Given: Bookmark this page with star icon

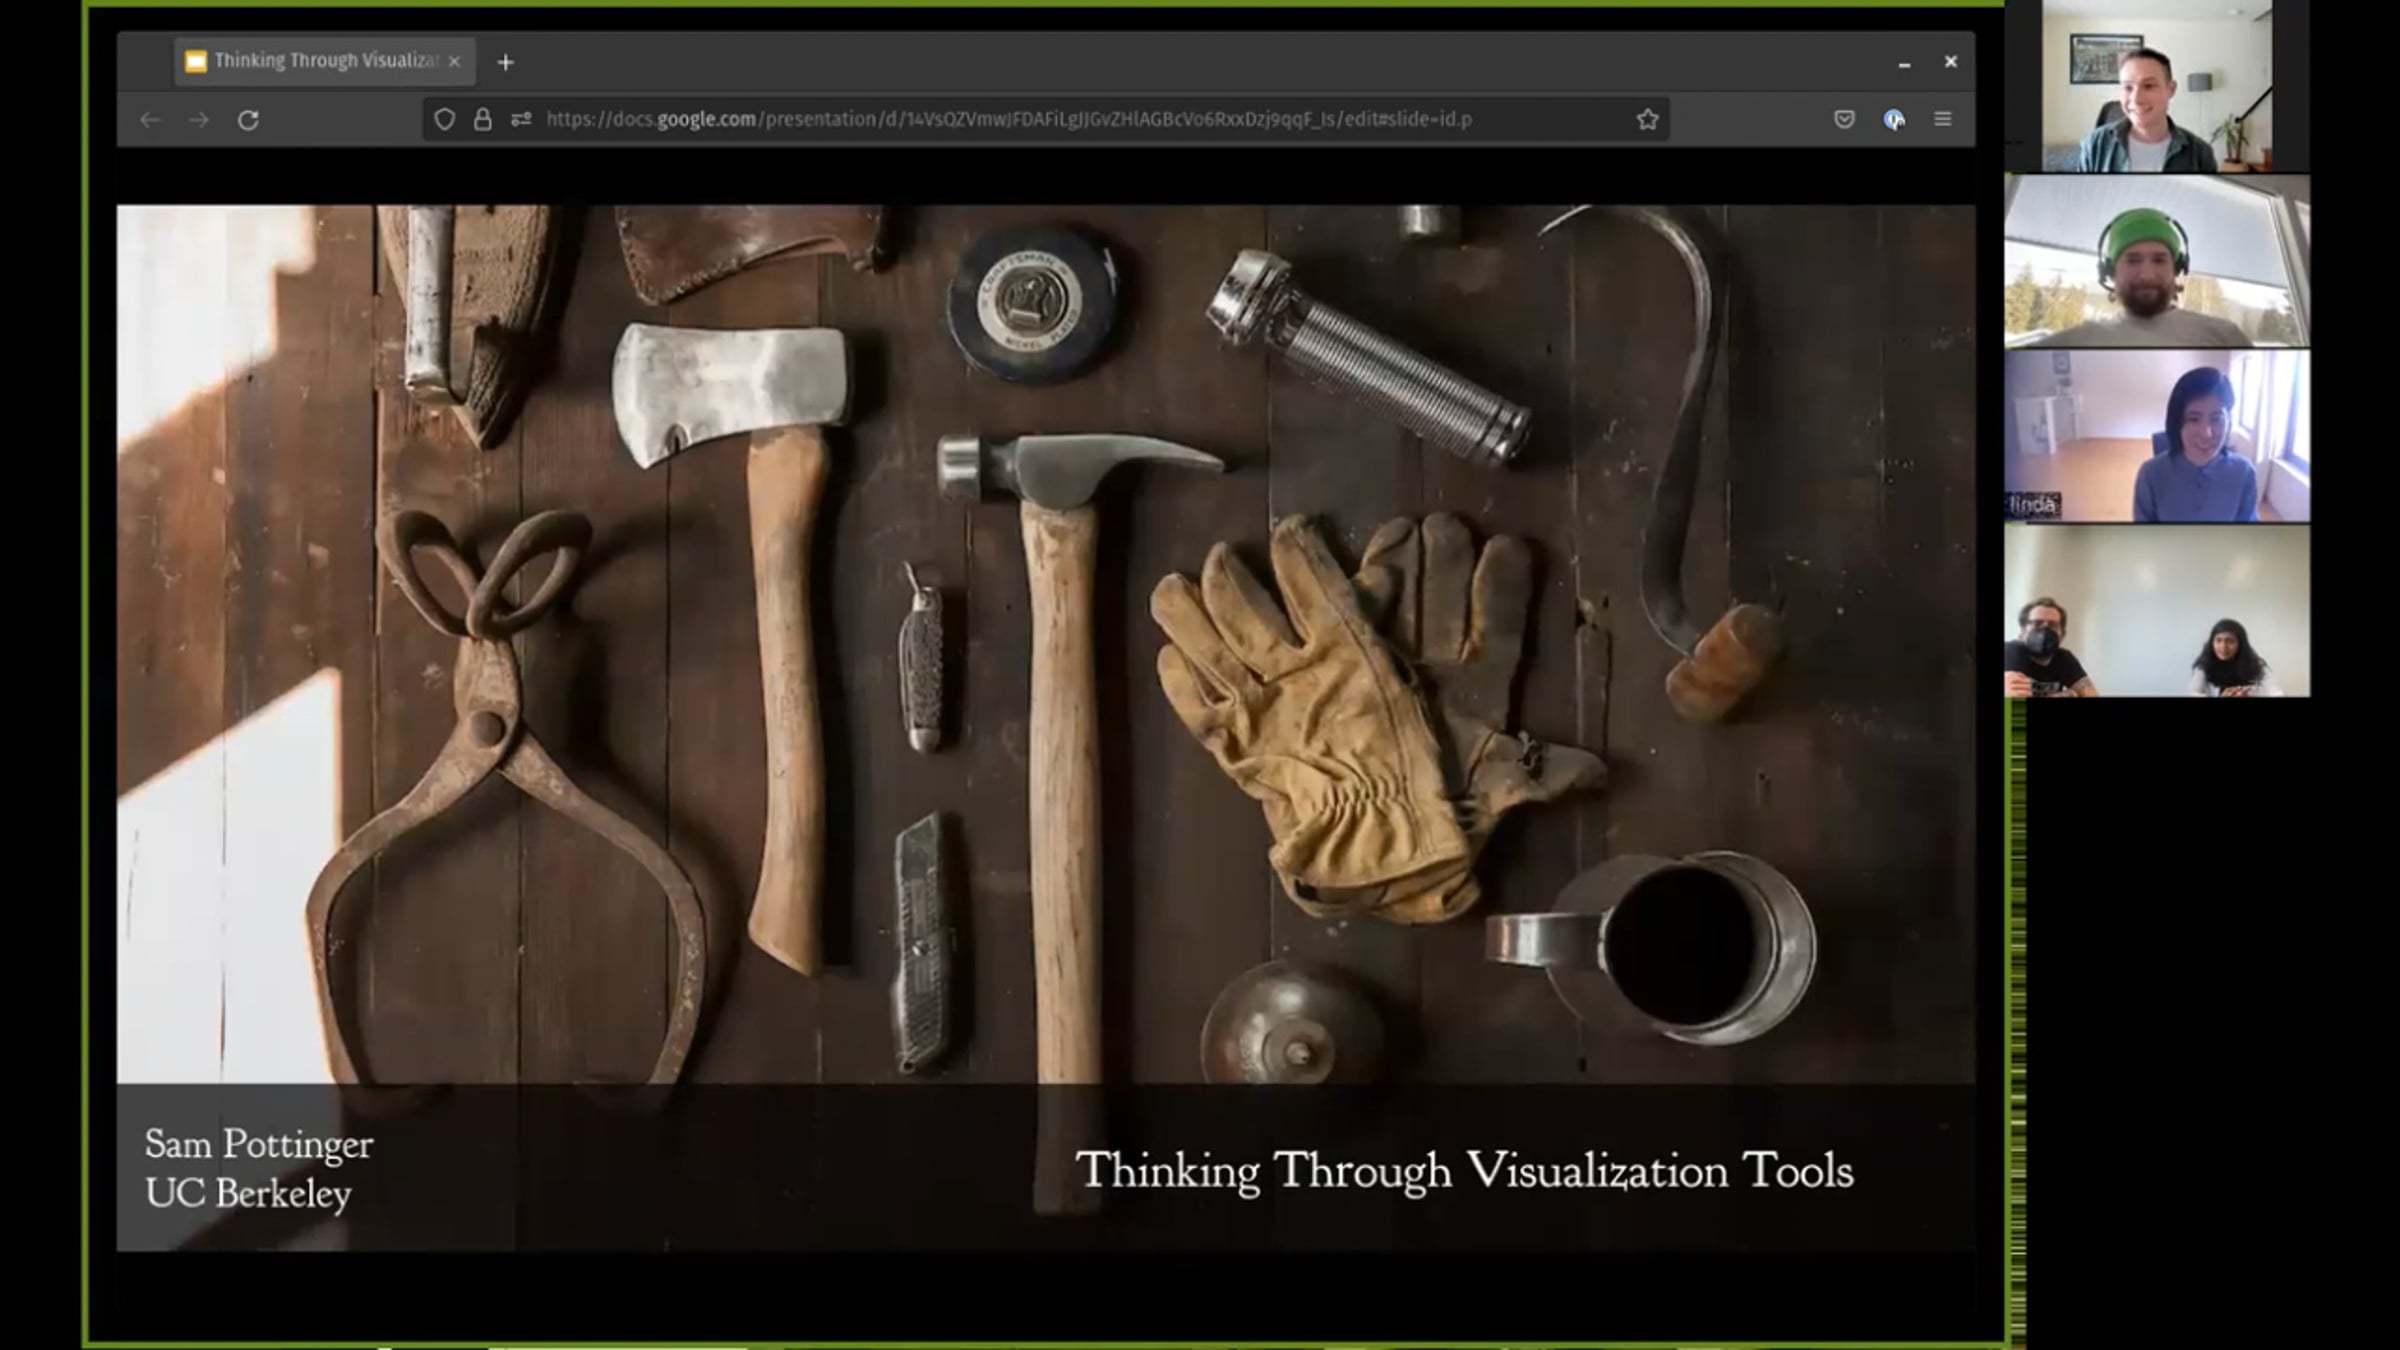Looking at the screenshot, I should coord(1647,120).
